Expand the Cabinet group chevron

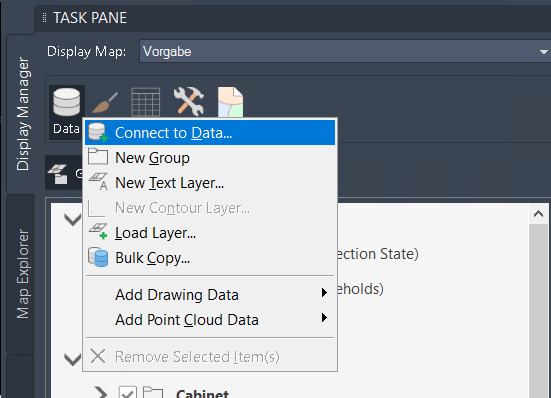[101, 392]
